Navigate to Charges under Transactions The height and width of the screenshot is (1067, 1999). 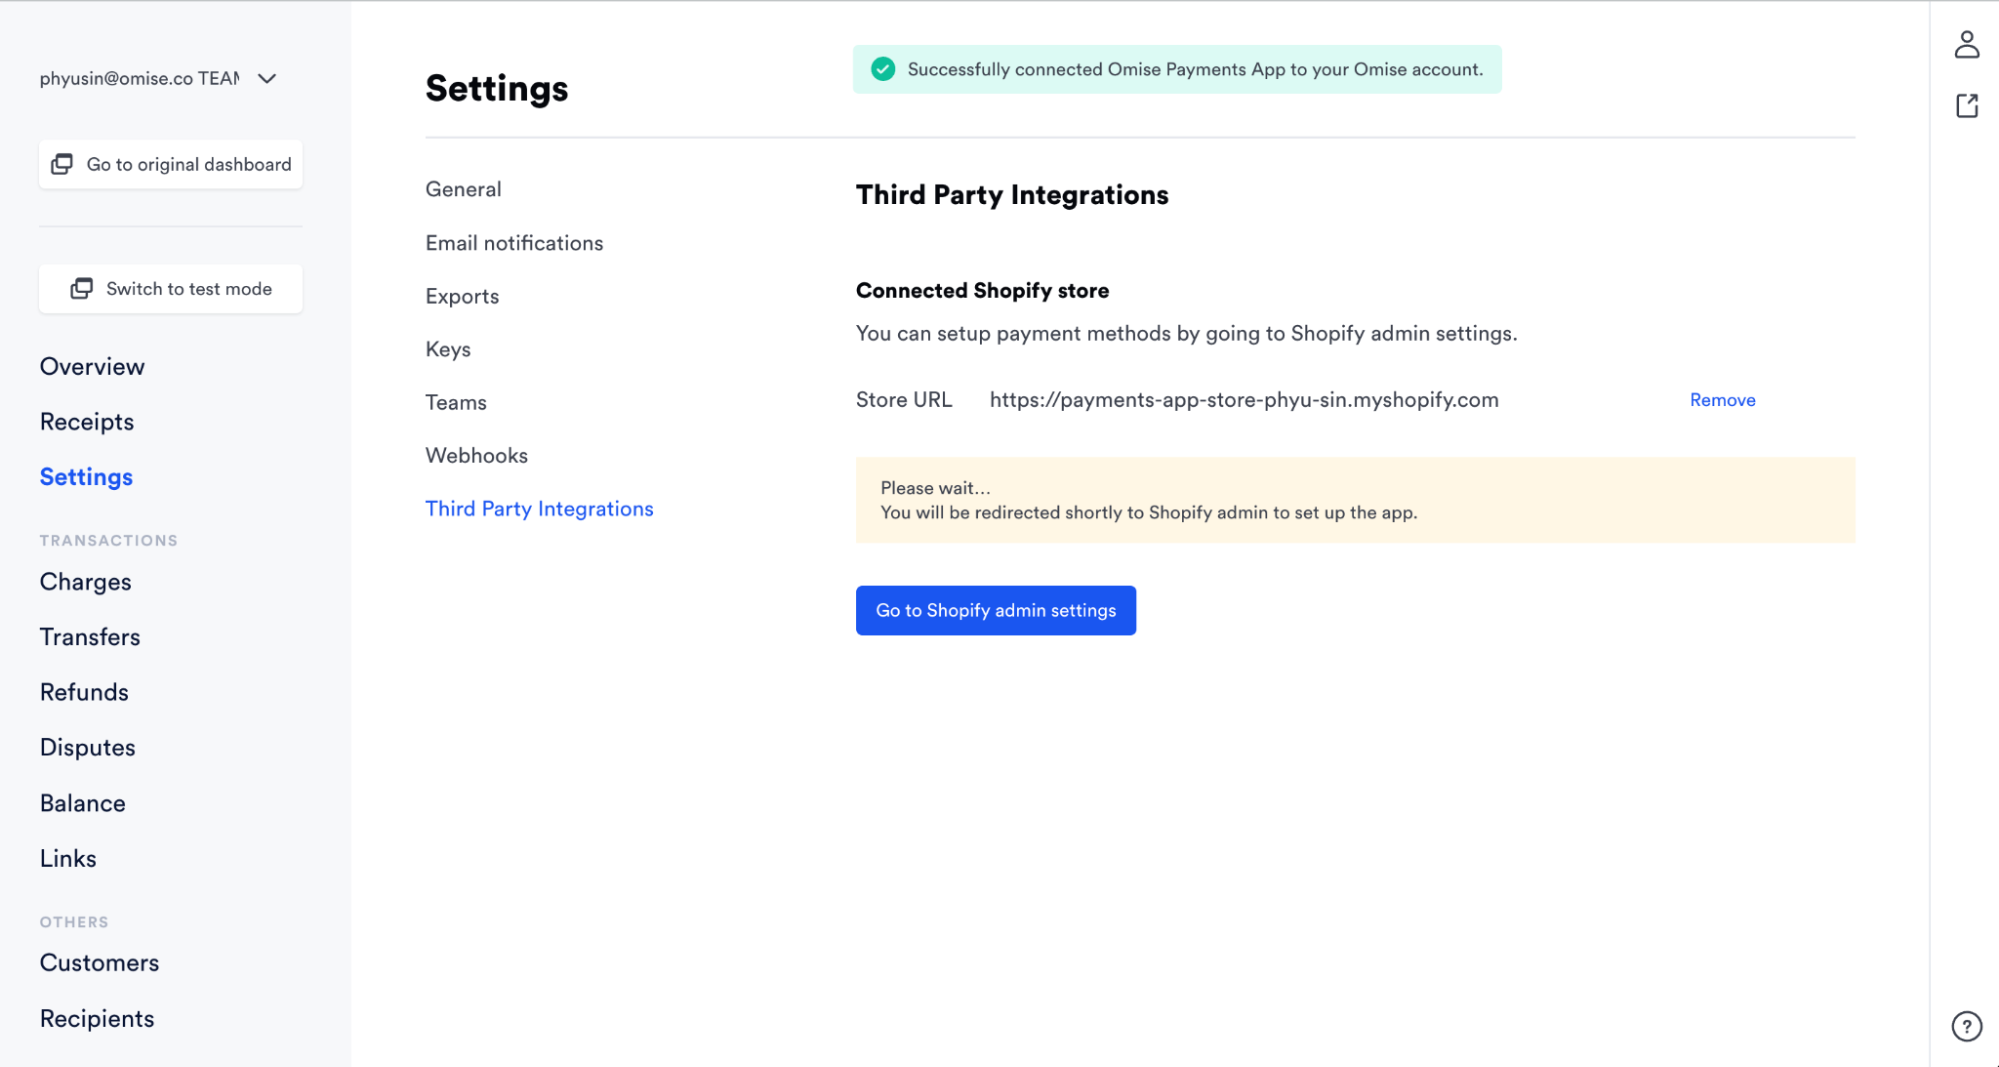click(x=85, y=581)
